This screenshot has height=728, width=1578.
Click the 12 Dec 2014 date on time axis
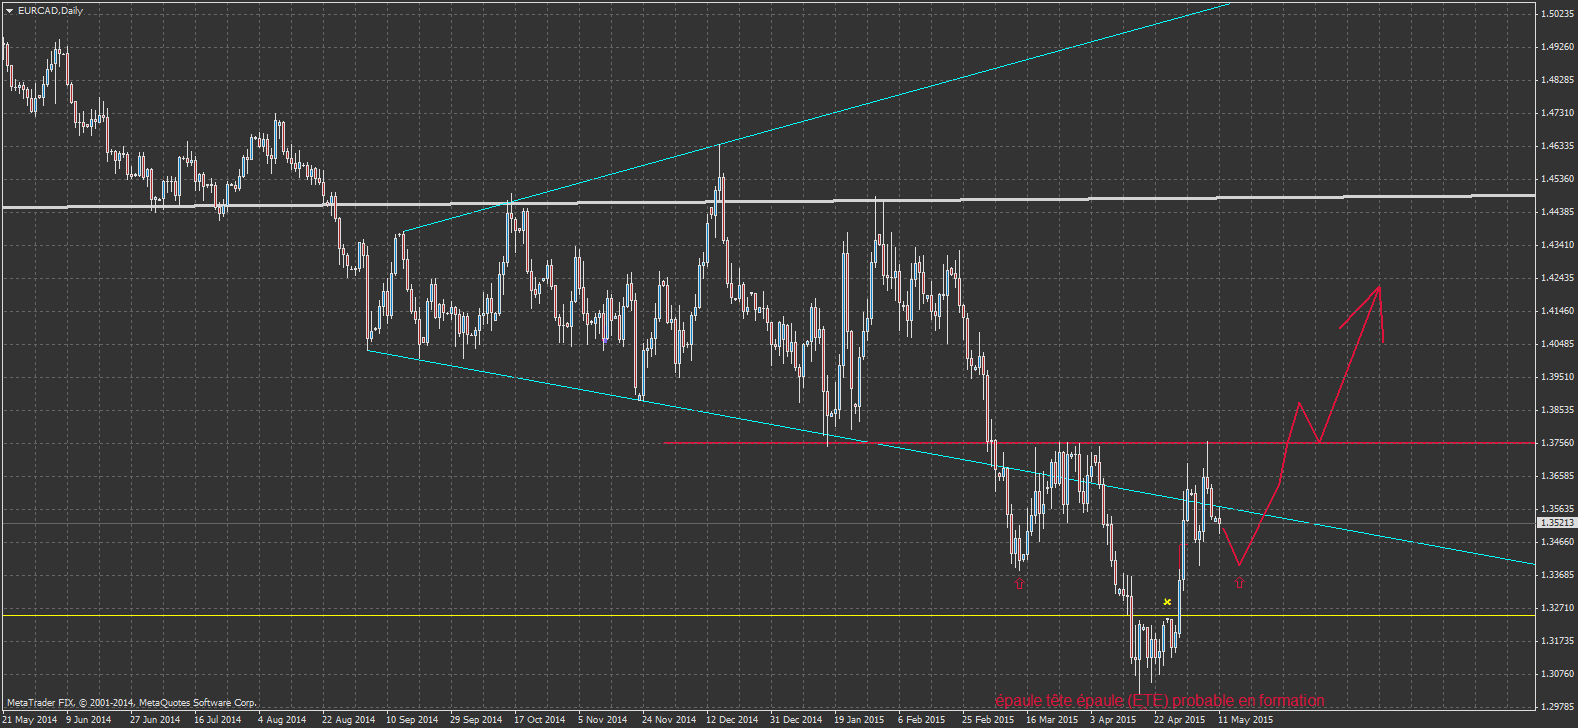(731, 719)
